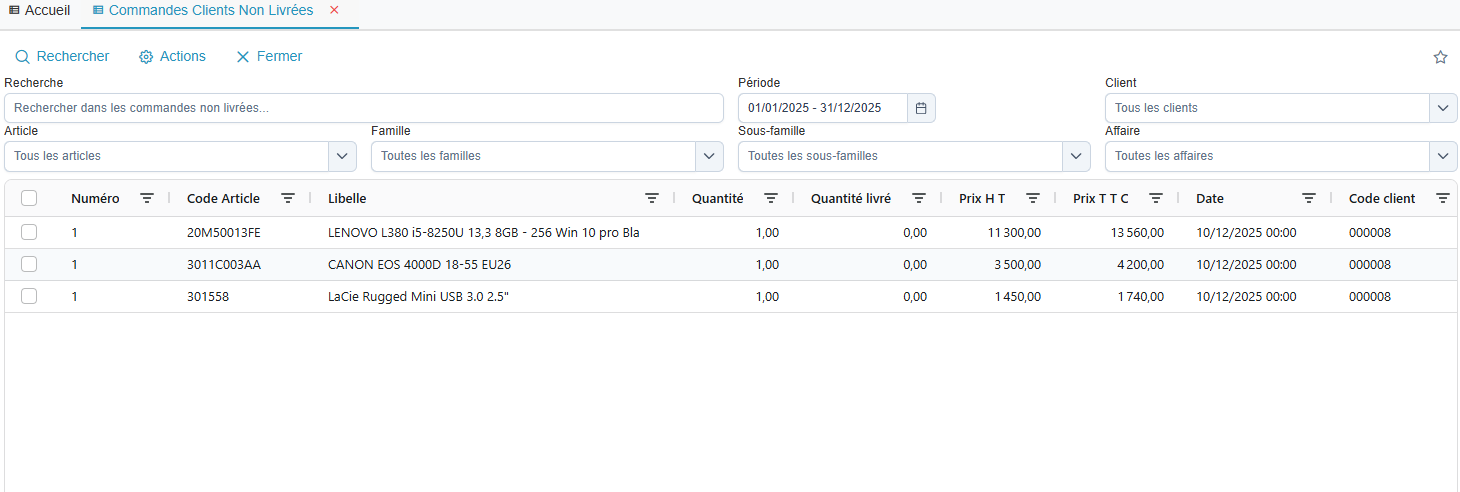Focus the Recherche text input field

pyautogui.click(x=364, y=108)
